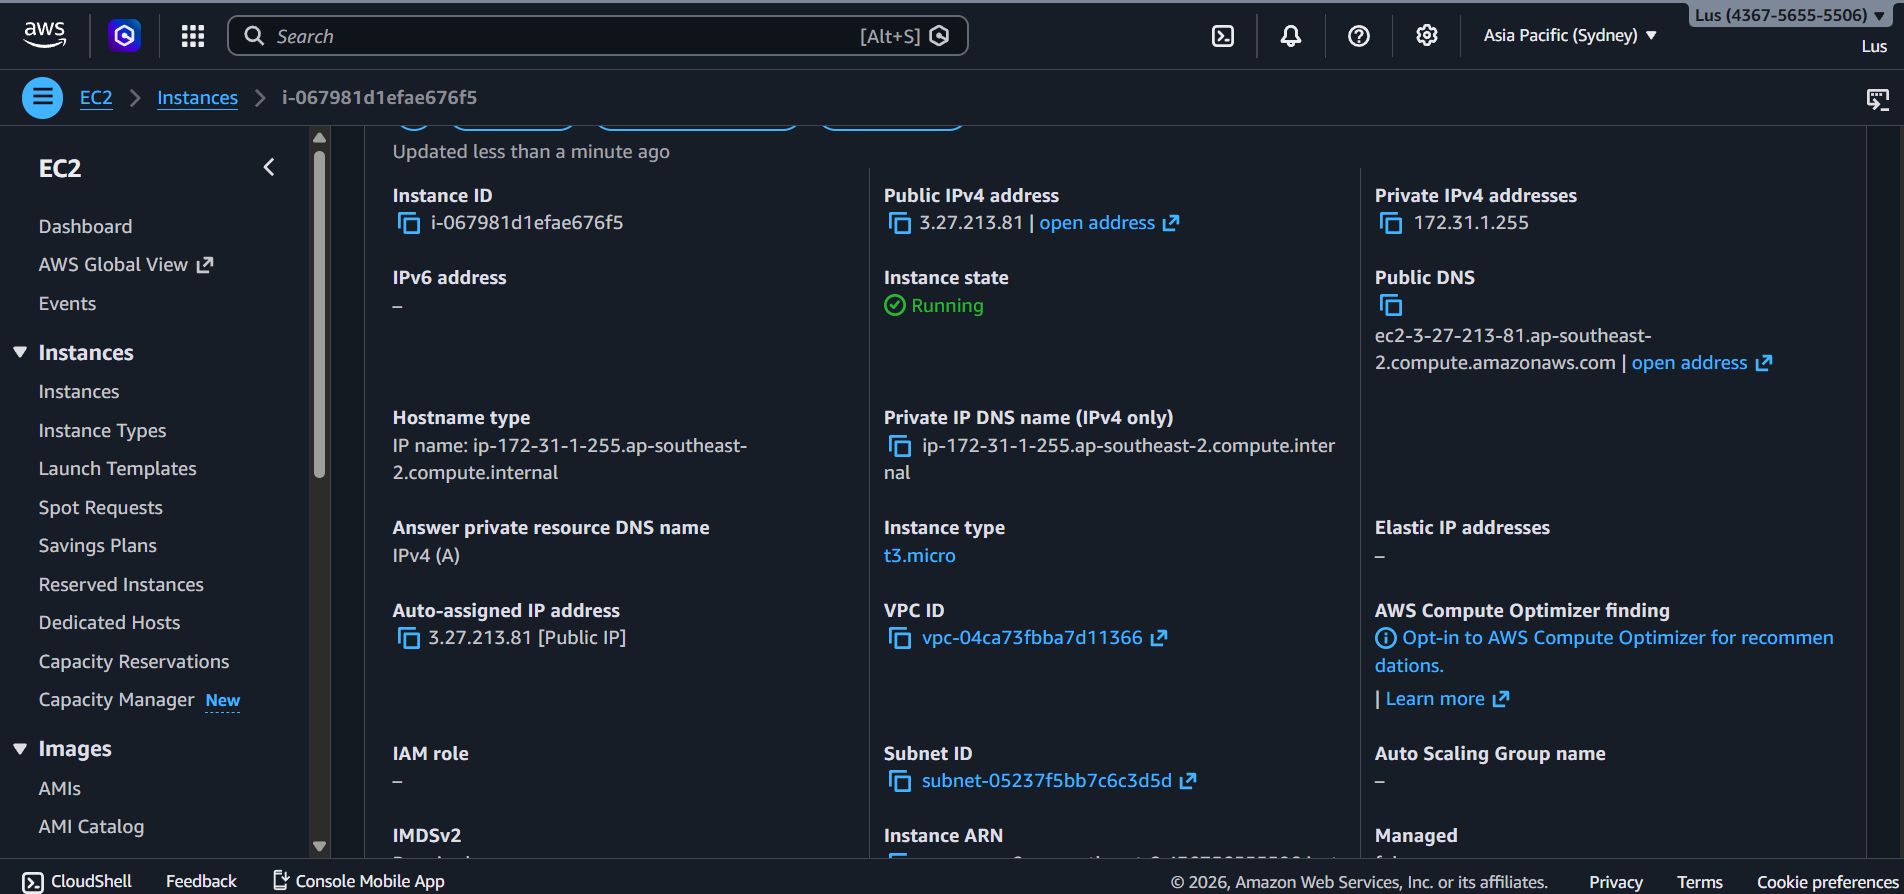Open Launch Templates in the sidebar
The image size is (1904, 894).
tap(117, 469)
